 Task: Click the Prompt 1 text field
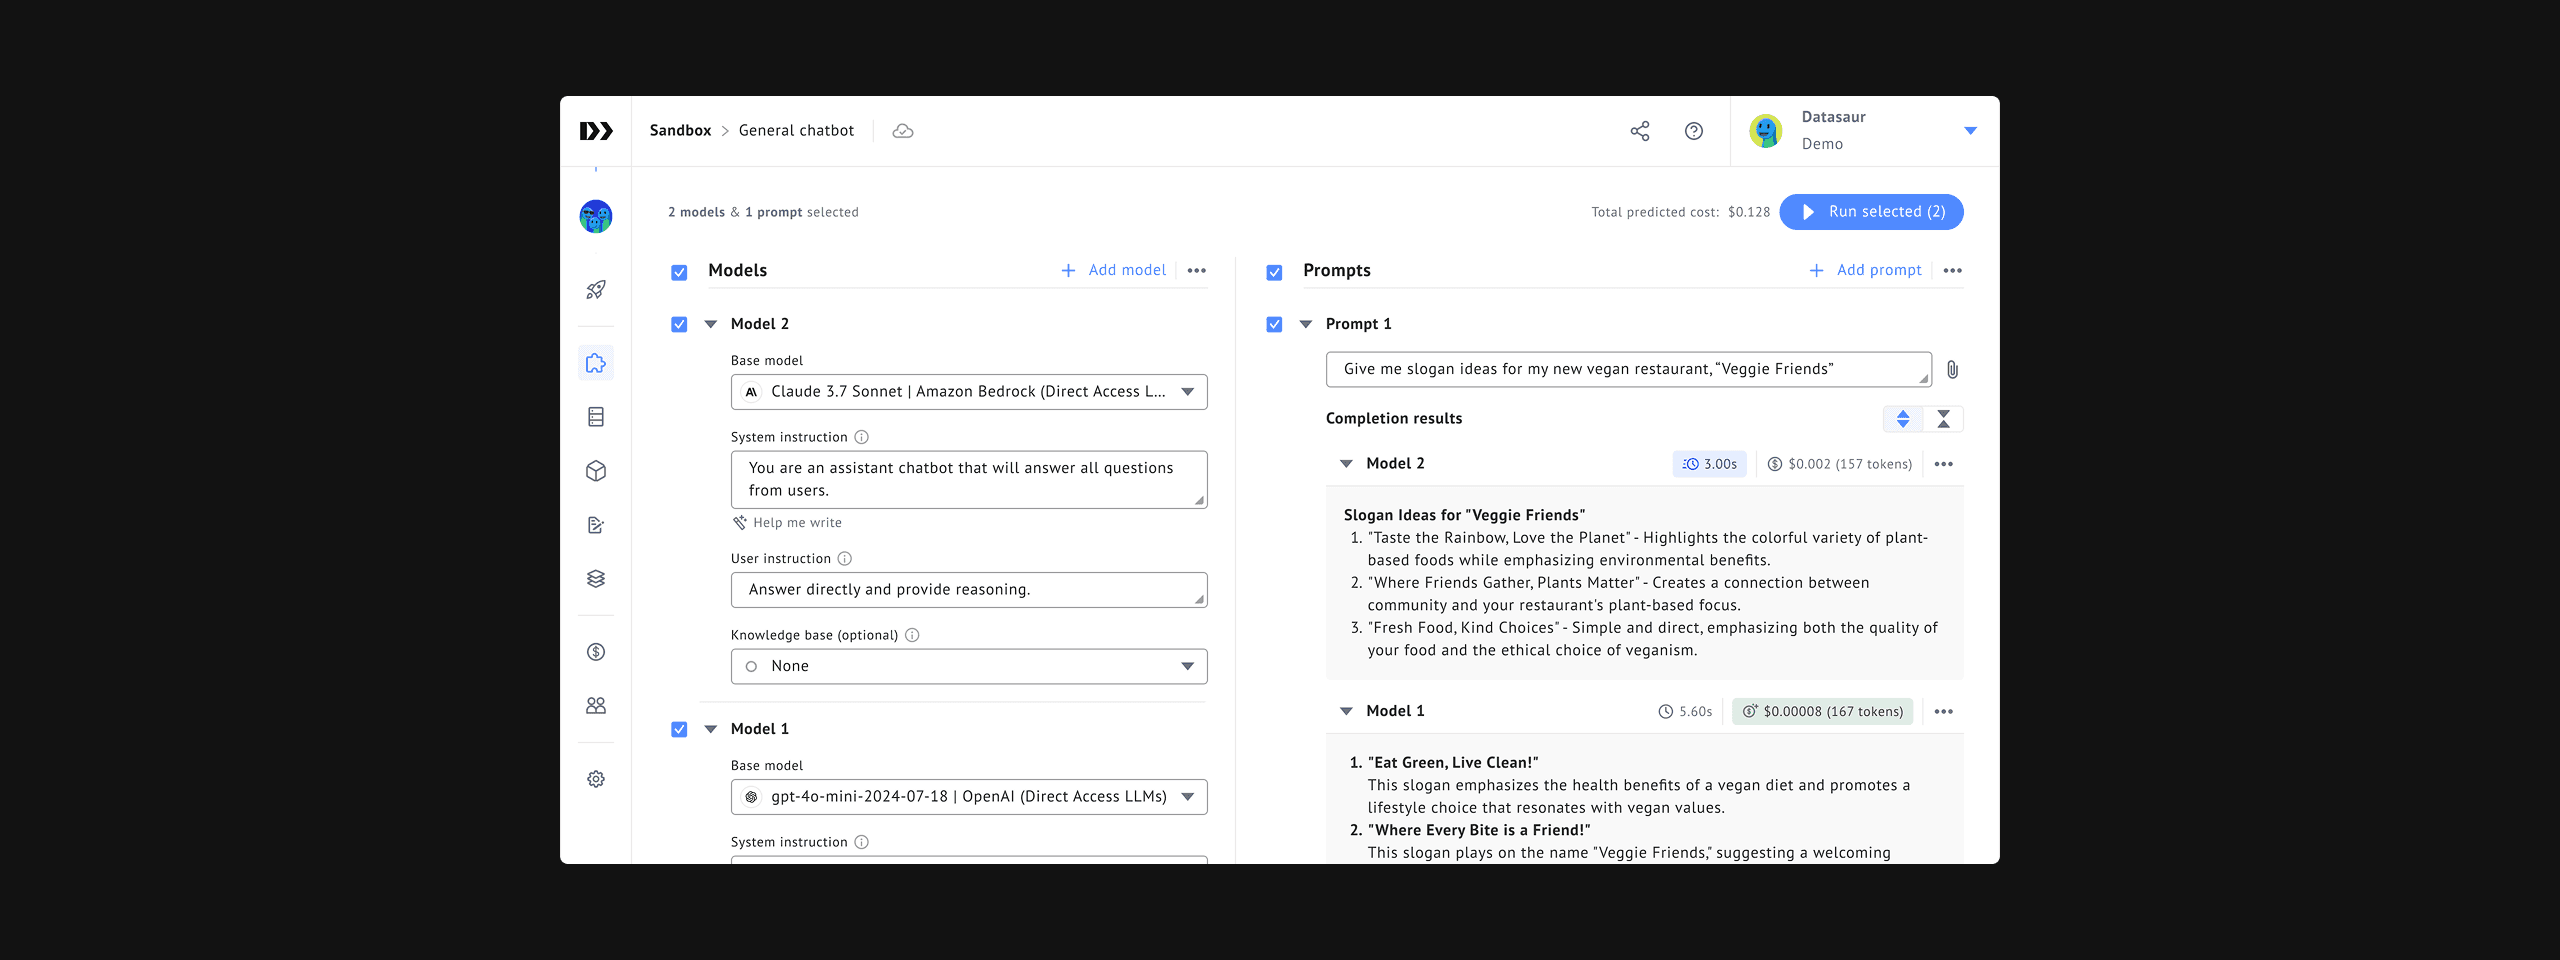click(1629, 370)
